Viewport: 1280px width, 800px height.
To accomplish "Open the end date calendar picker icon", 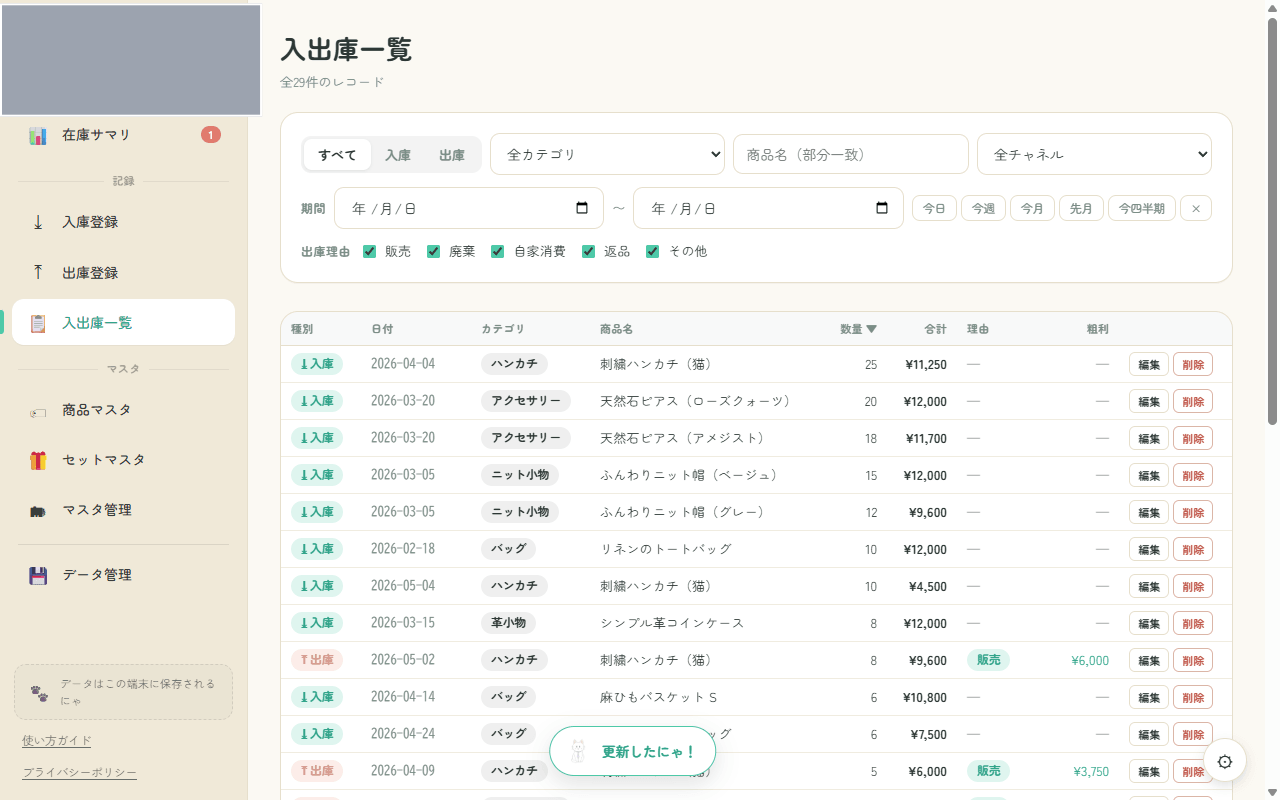I will (882, 208).
